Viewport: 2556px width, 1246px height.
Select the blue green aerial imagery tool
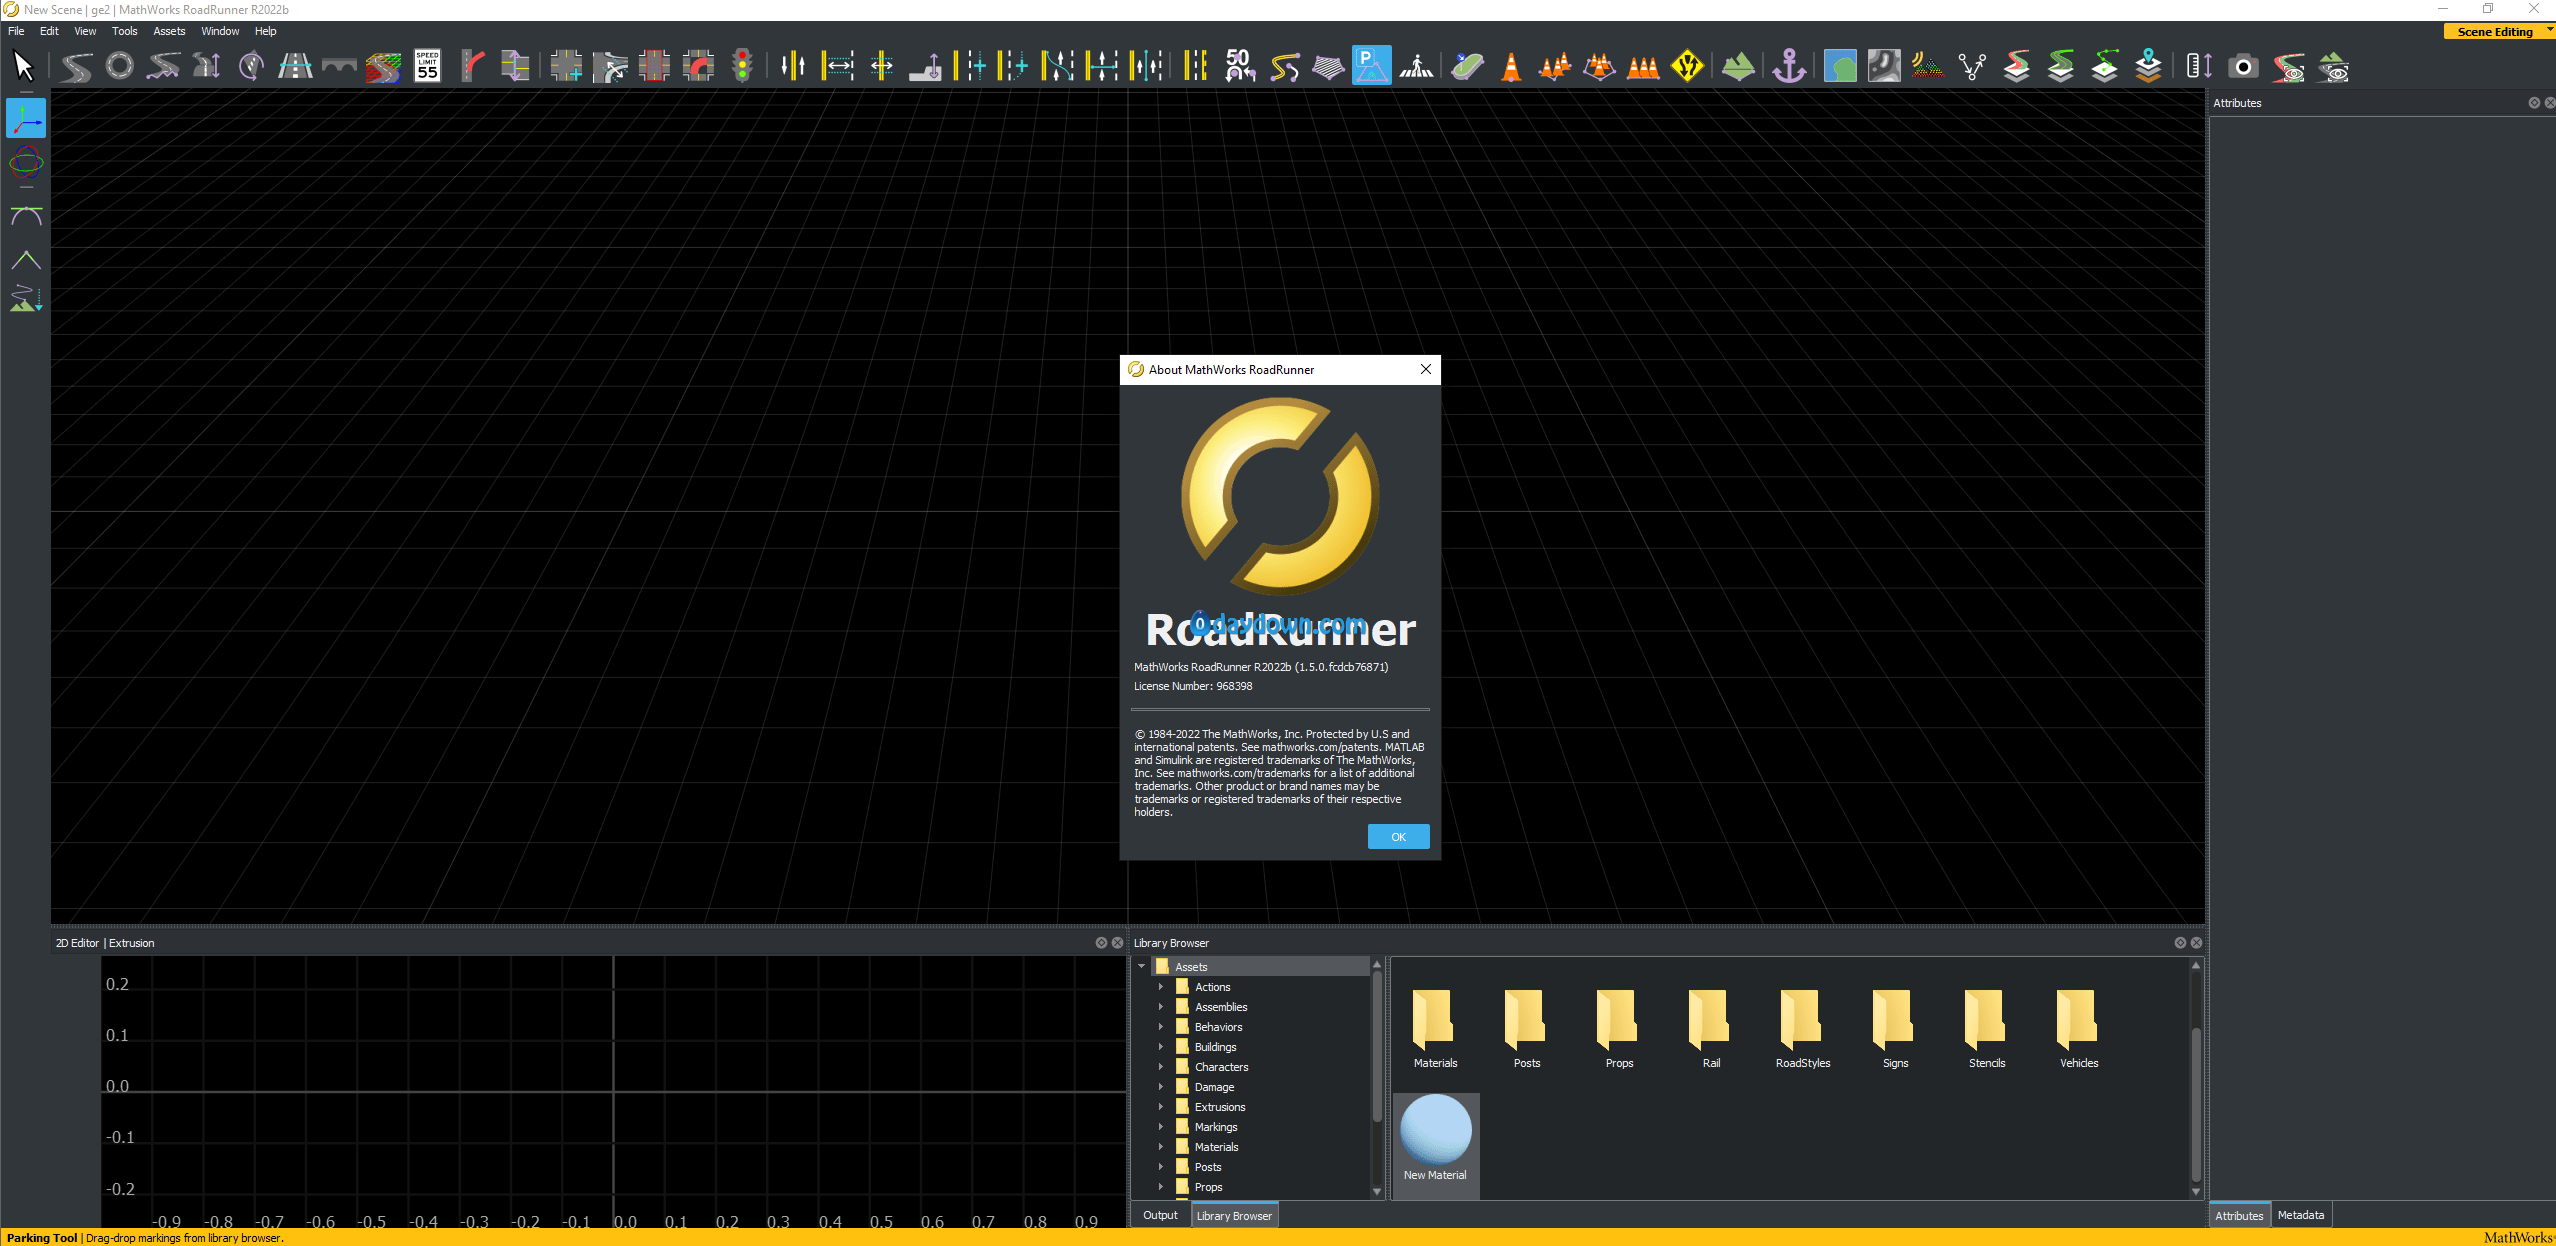pyautogui.click(x=1840, y=67)
